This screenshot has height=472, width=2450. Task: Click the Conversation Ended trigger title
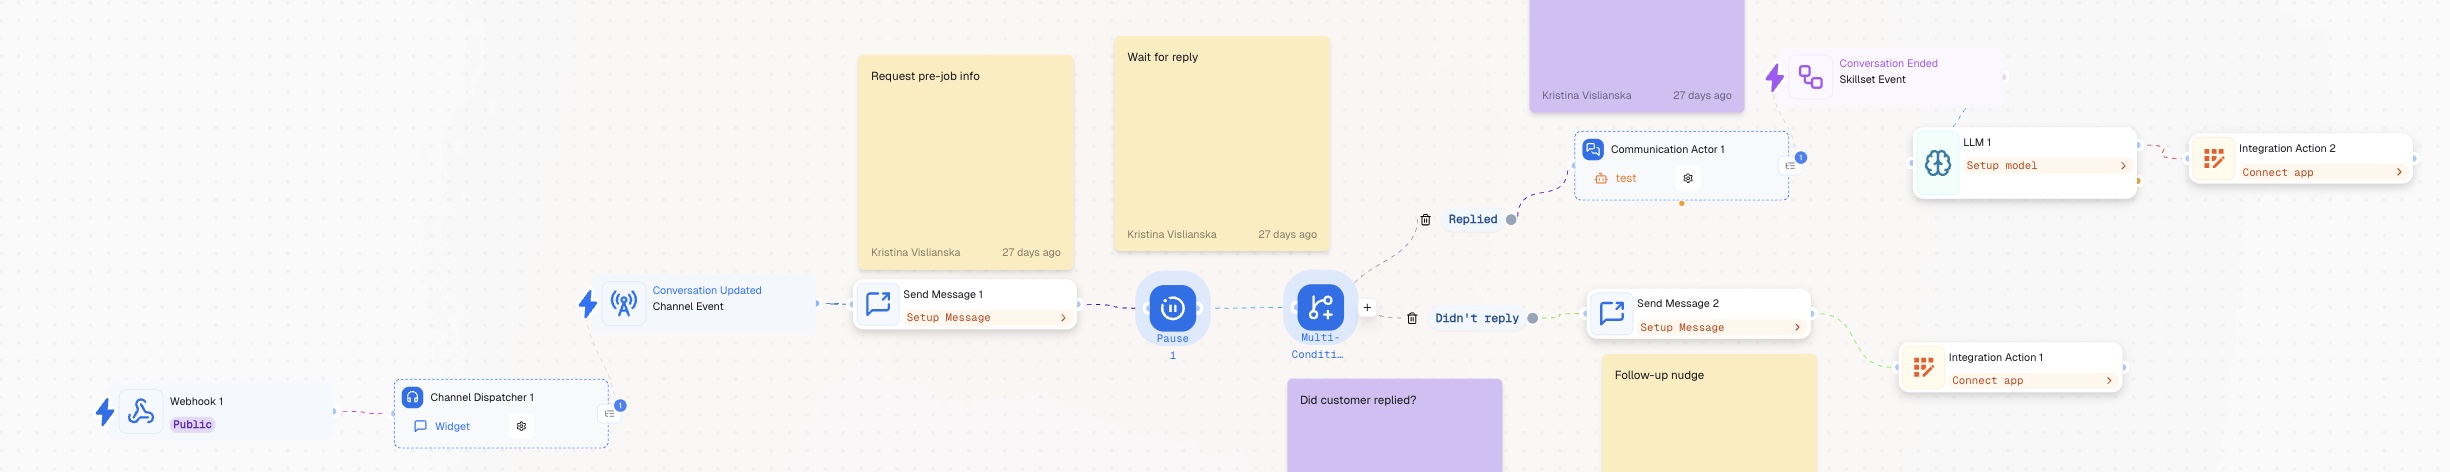click(x=1888, y=63)
